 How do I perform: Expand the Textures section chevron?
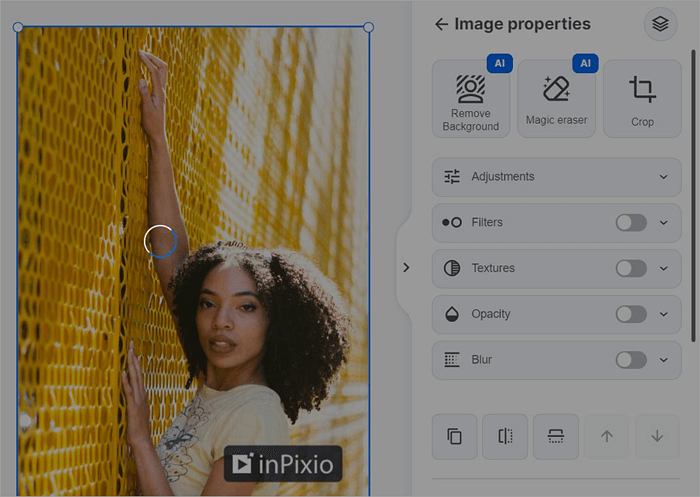pyautogui.click(x=664, y=268)
